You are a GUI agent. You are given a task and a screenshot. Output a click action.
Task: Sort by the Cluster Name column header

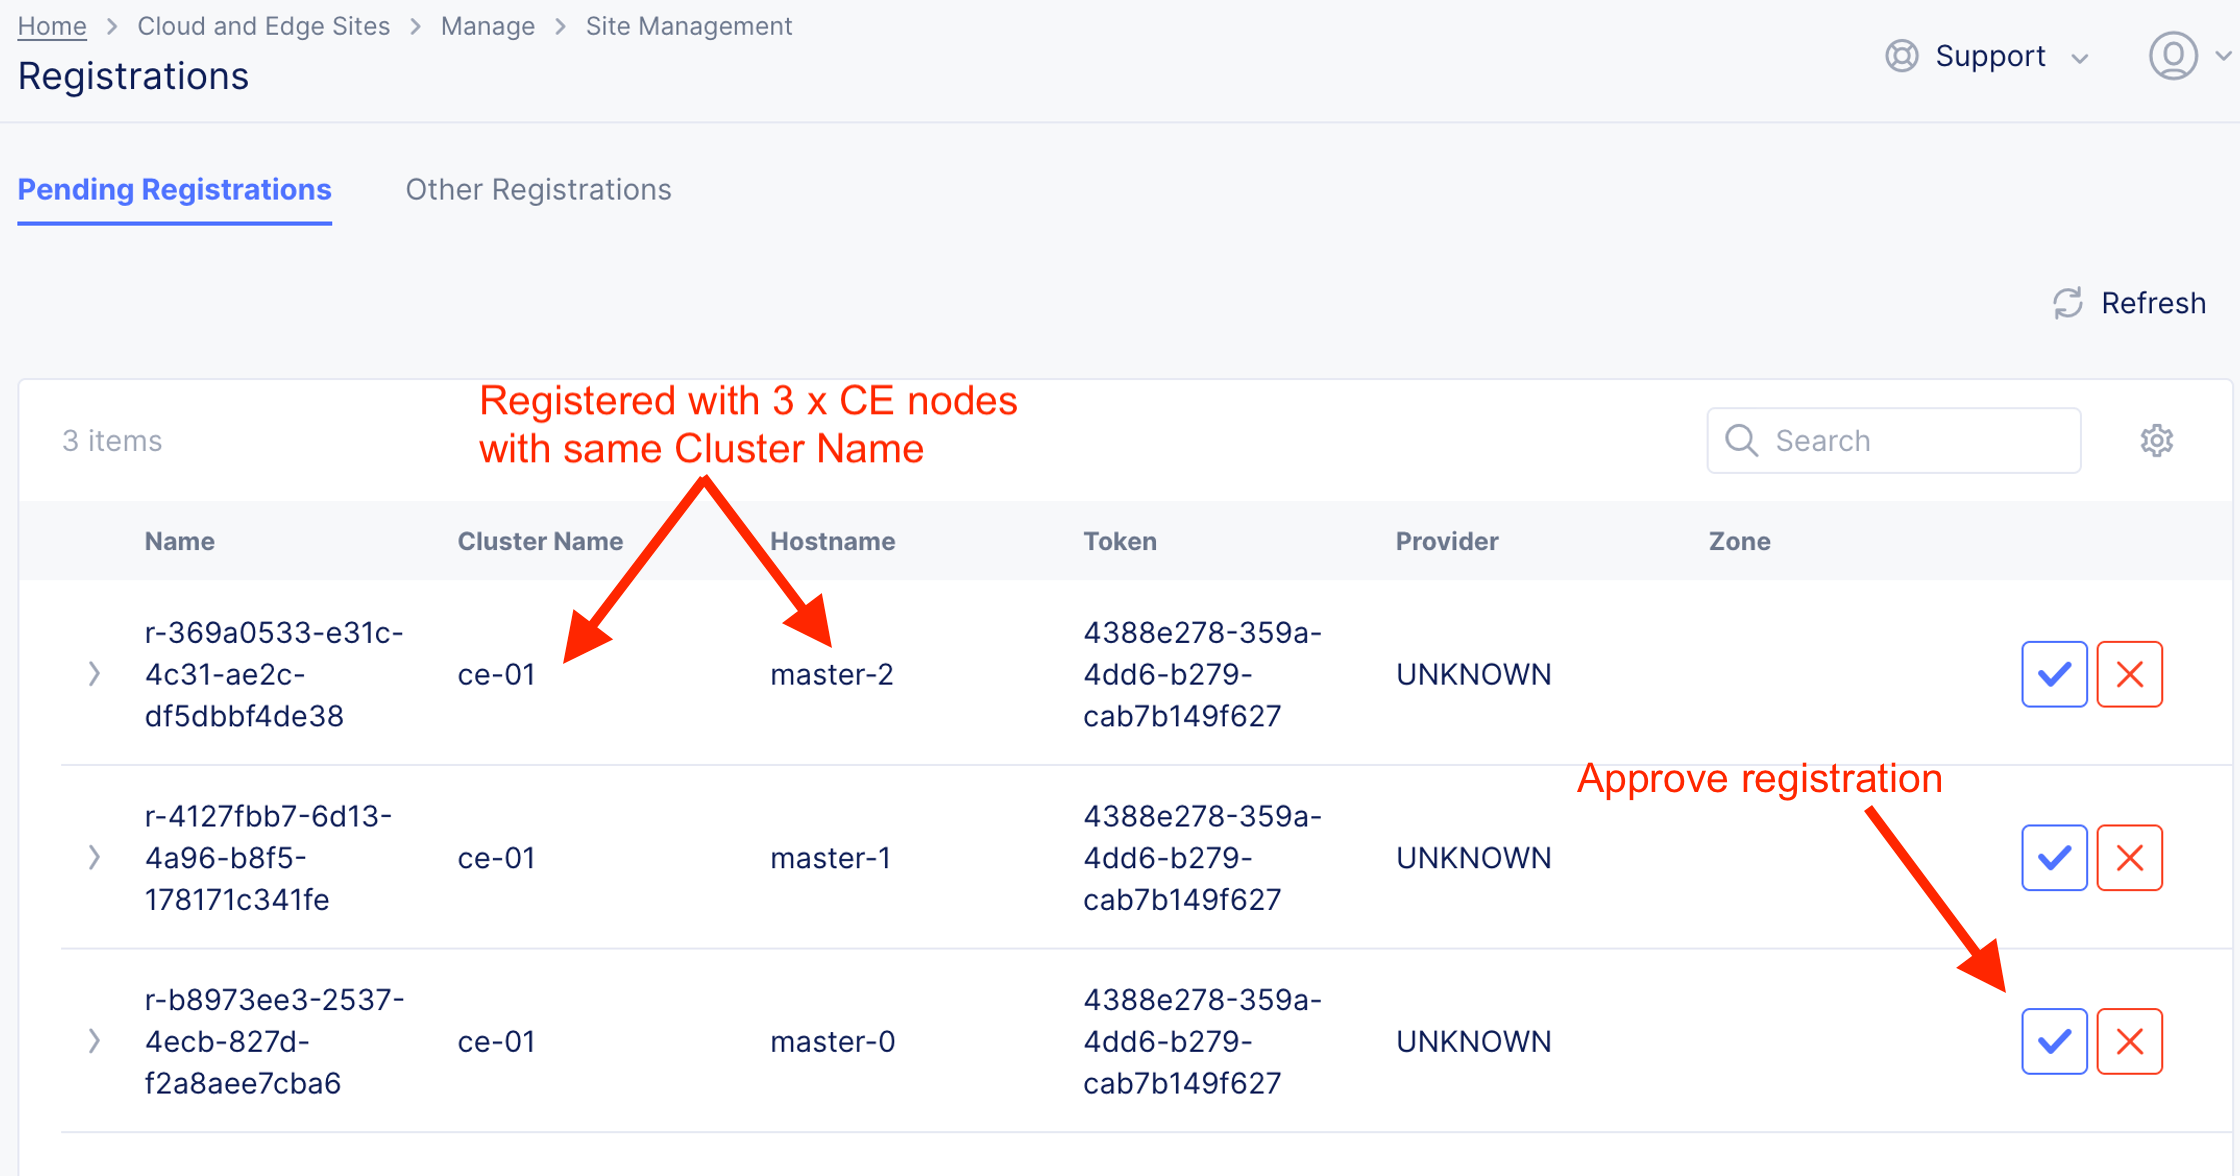pos(540,541)
